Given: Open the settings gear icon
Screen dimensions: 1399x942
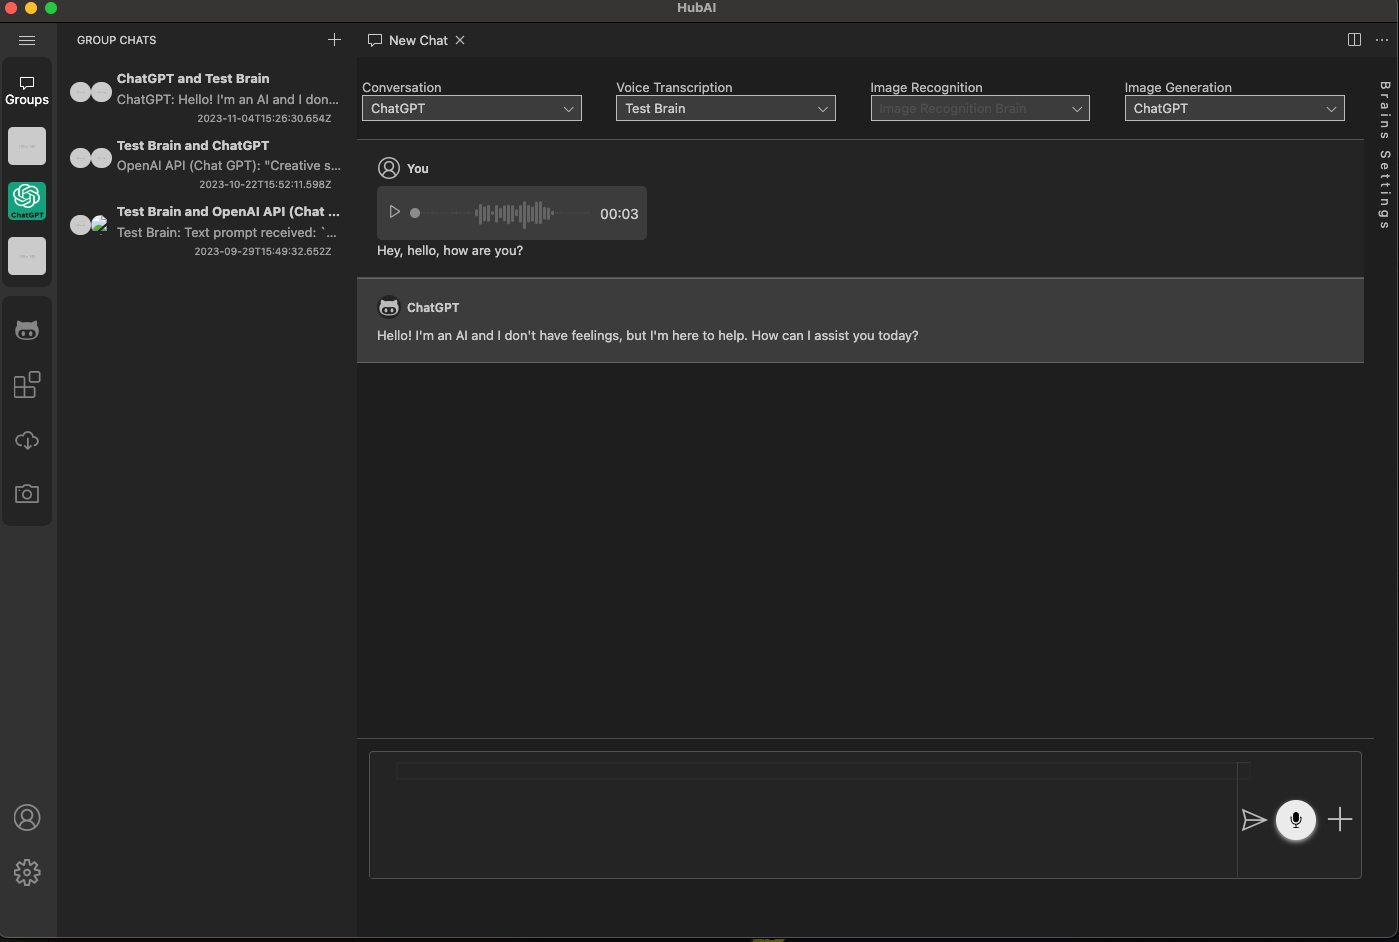Looking at the screenshot, I should (x=27, y=872).
